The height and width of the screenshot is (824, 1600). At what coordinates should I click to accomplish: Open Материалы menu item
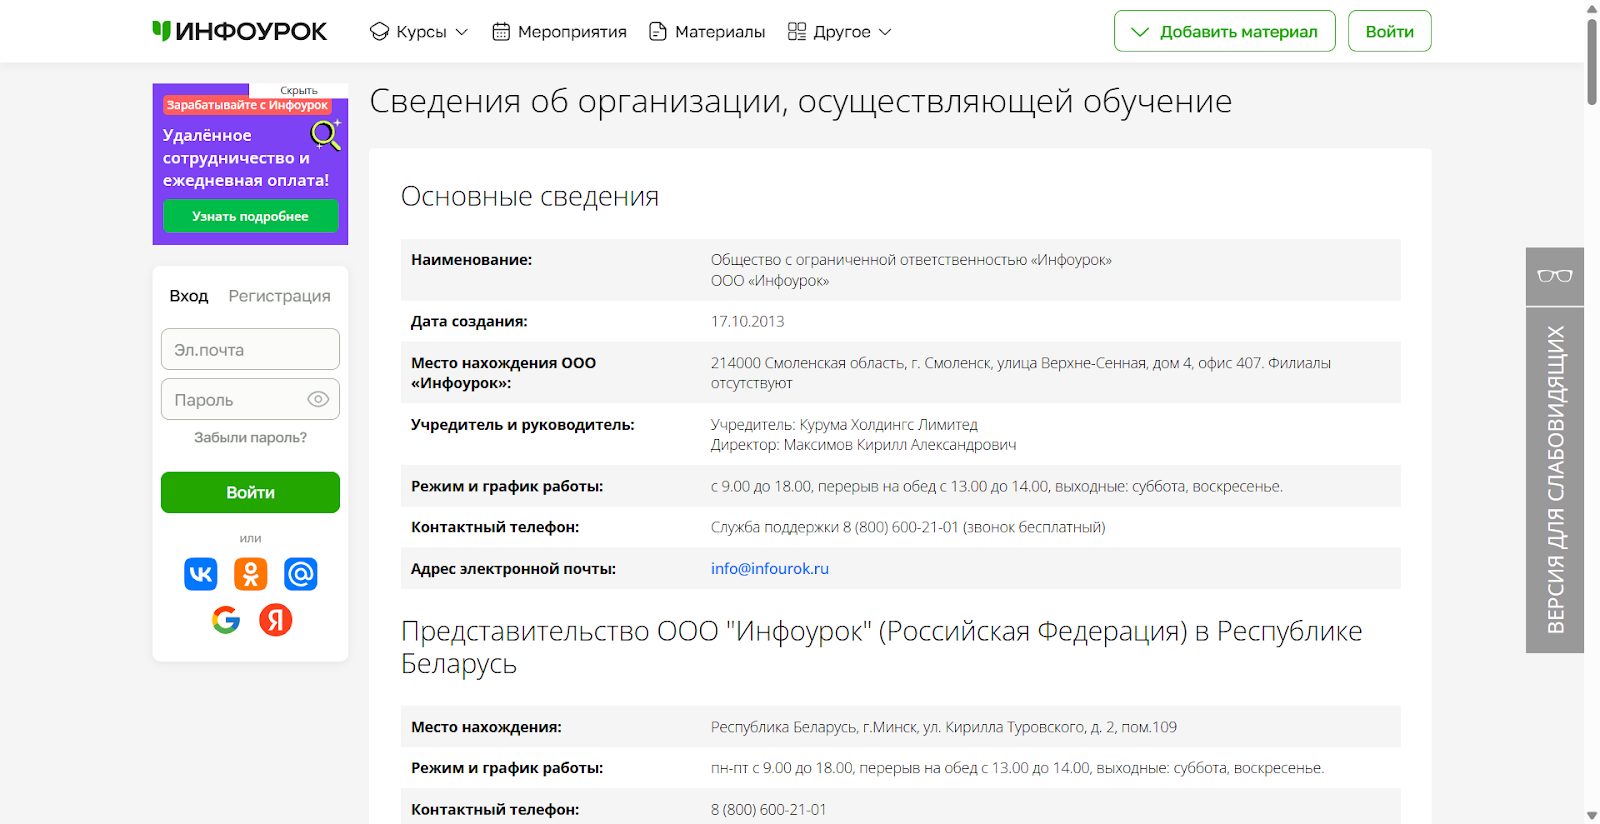pos(707,32)
